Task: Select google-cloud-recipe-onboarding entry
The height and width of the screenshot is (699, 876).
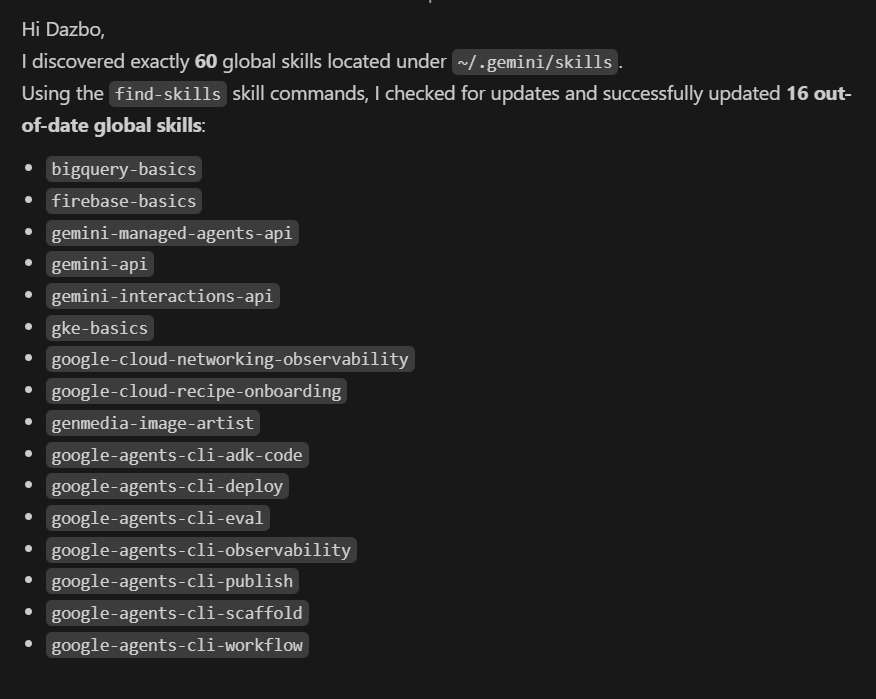Action: click(196, 391)
